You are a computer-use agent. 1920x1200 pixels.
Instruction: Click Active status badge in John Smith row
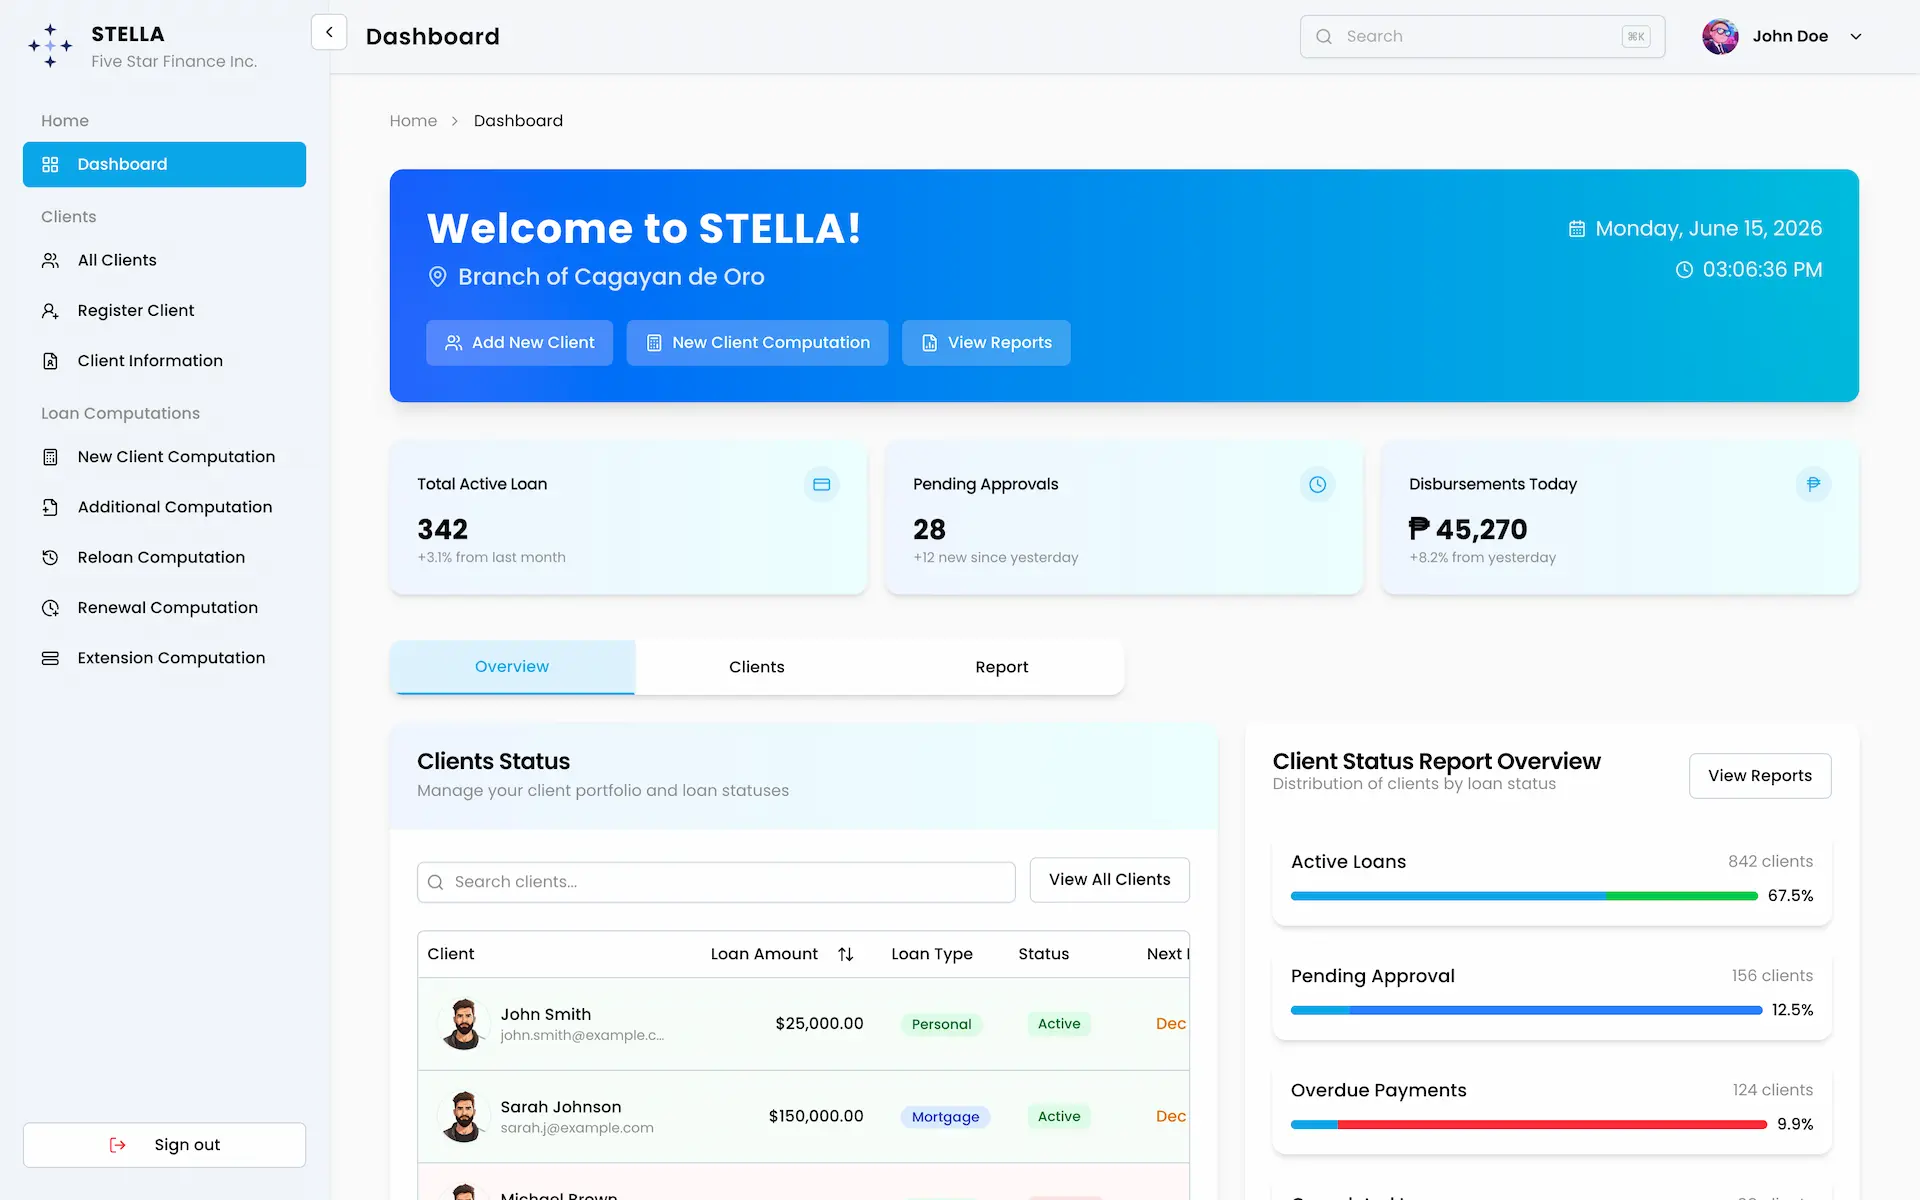click(x=1059, y=1024)
